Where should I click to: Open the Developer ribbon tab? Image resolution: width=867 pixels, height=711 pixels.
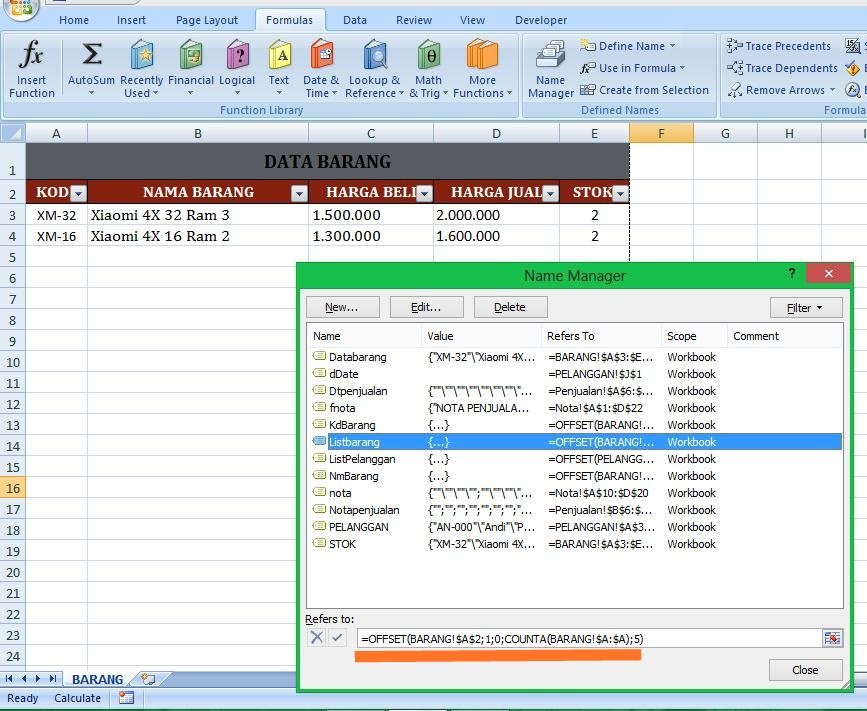pyautogui.click(x=540, y=19)
